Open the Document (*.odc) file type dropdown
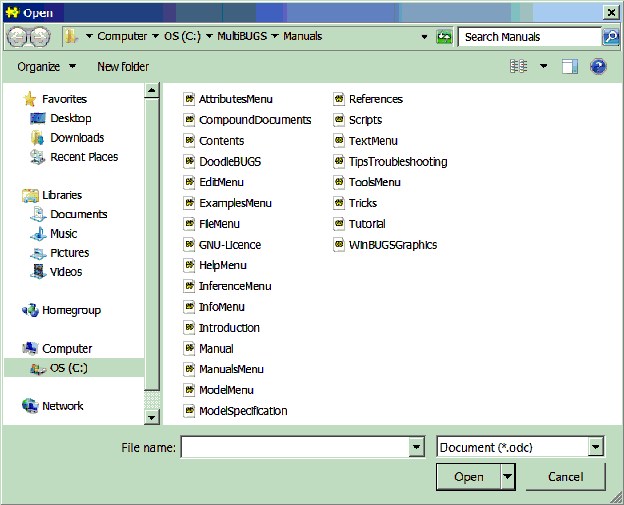Screen dimensions: 624x505 [595, 447]
